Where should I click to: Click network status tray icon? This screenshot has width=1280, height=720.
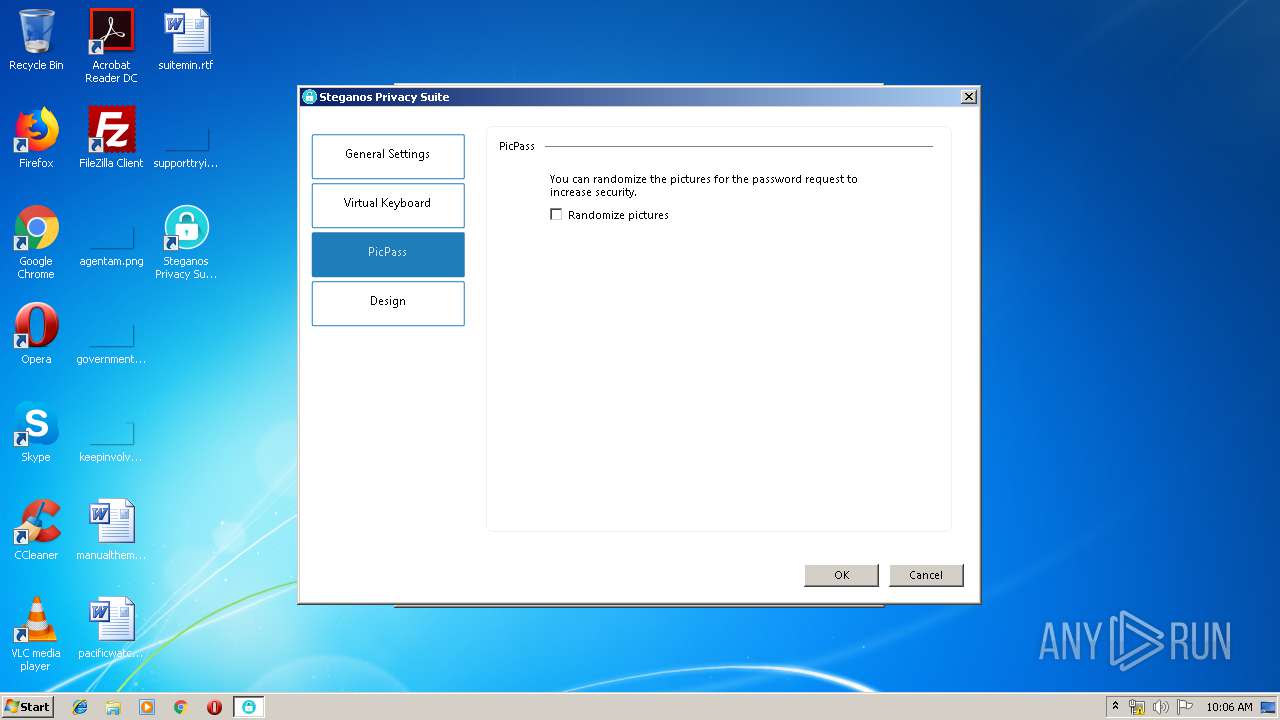pos(1137,707)
